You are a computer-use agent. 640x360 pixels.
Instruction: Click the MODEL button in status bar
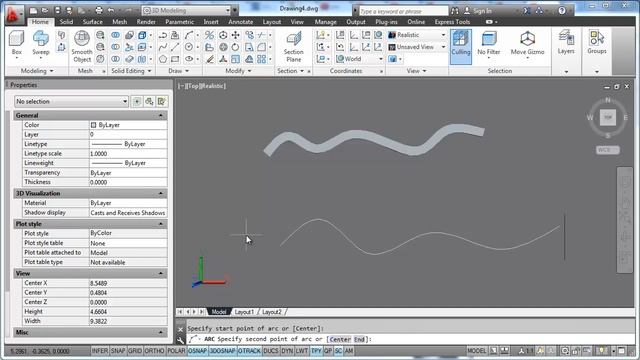coord(477,351)
